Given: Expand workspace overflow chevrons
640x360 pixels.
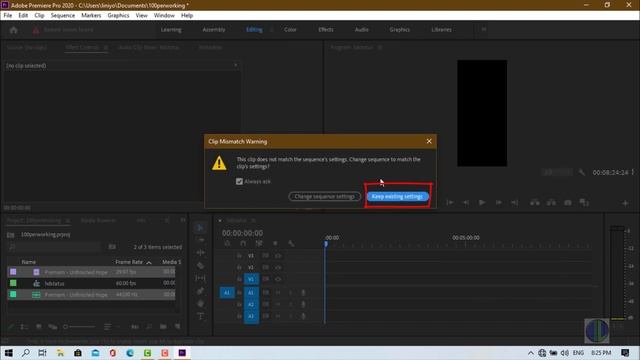Looking at the screenshot, I should tap(484, 29).
